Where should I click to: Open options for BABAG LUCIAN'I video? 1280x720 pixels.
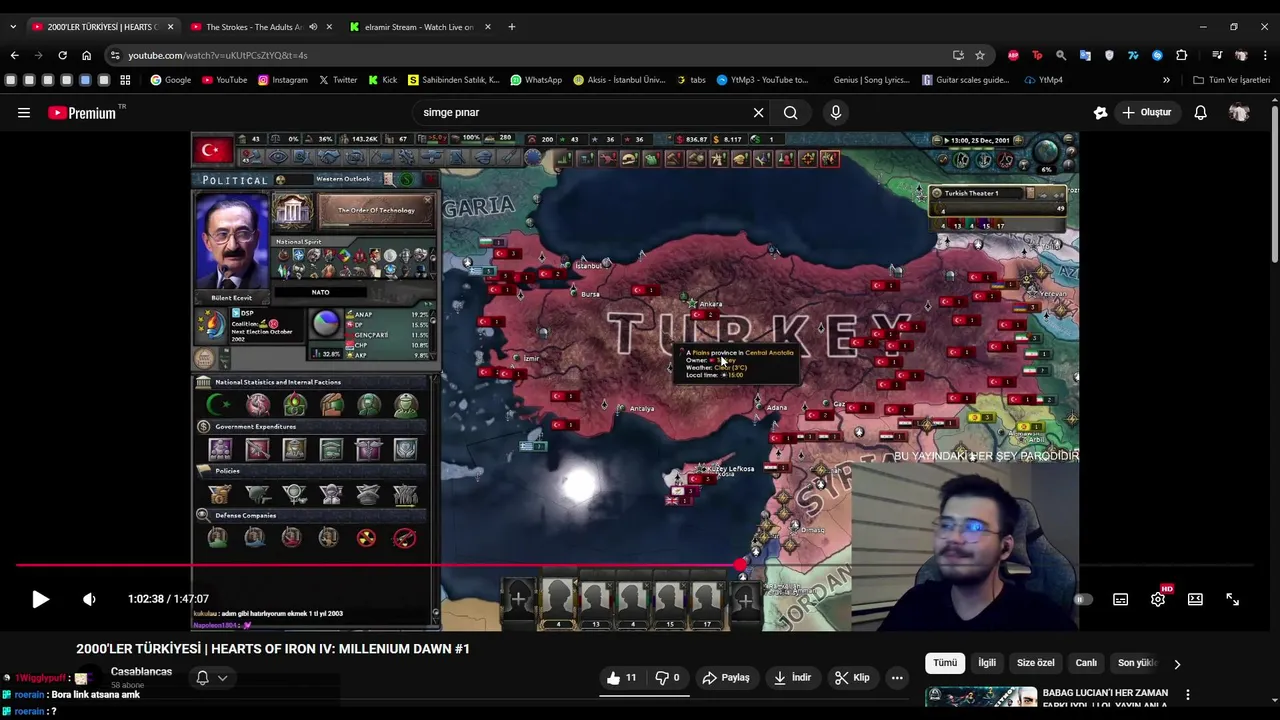coord(1188,694)
